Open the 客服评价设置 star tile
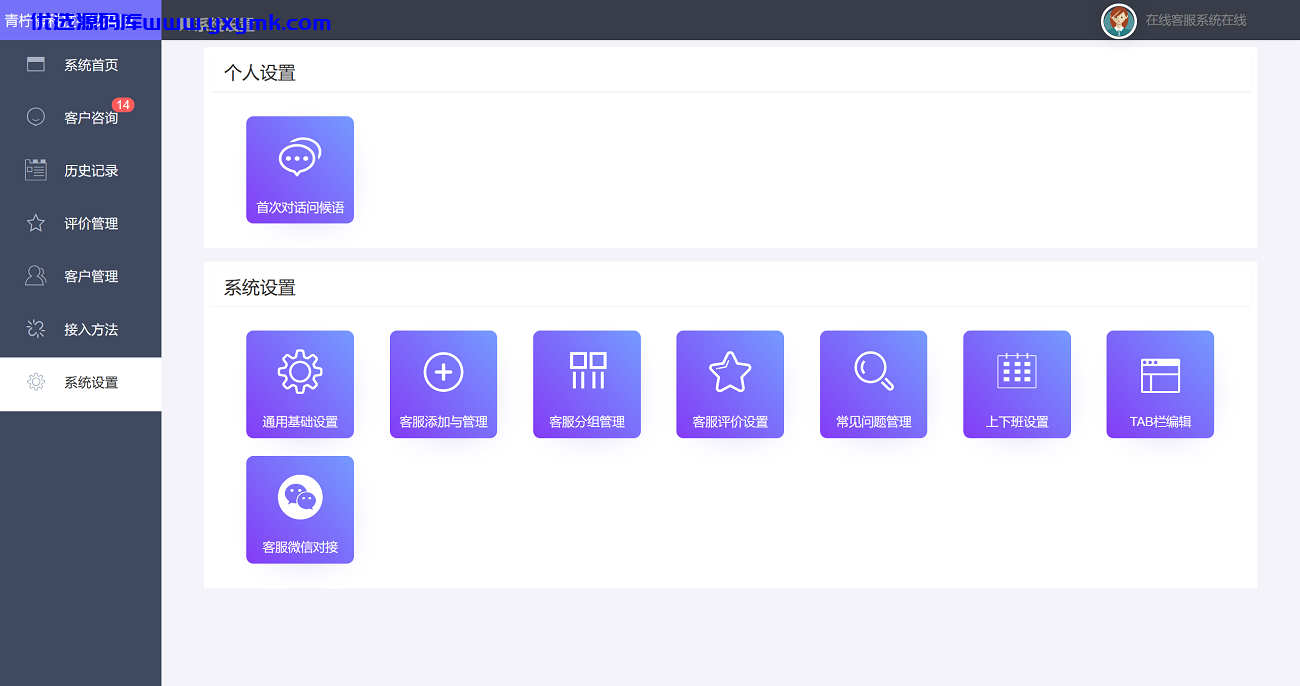Viewport: 1300px width, 686px height. [730, 384]
